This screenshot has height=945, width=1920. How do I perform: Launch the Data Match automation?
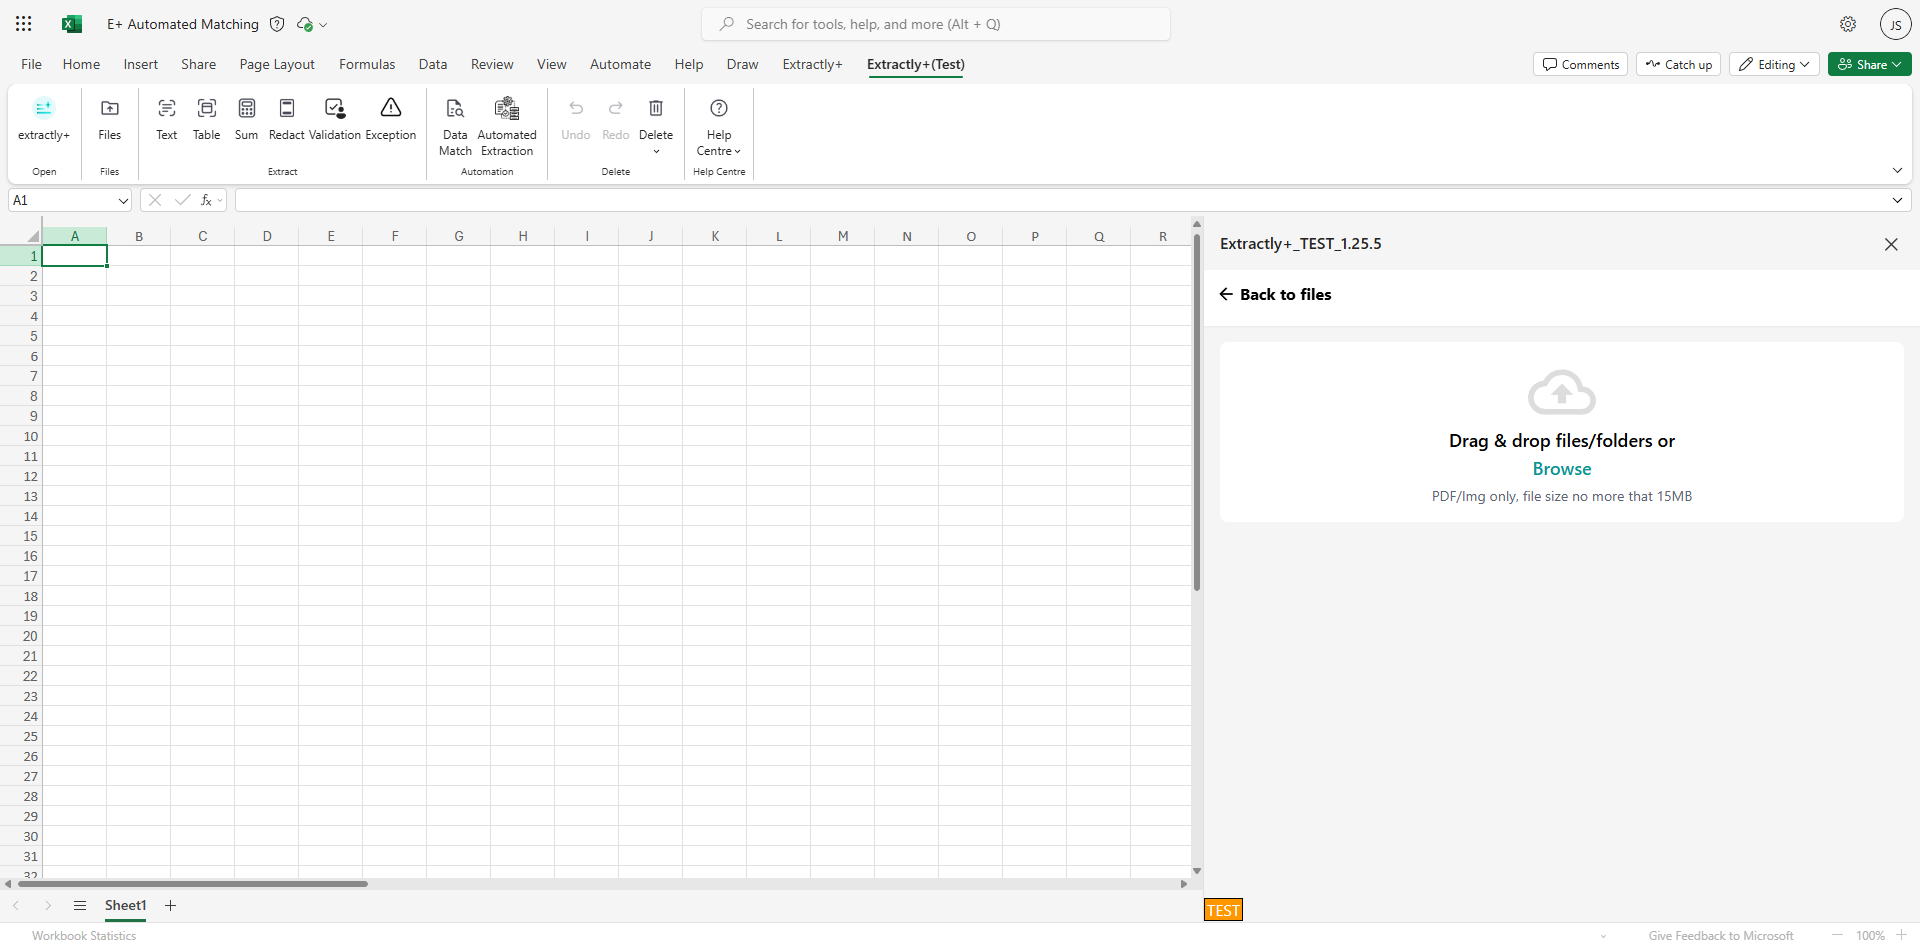[455, 126]
